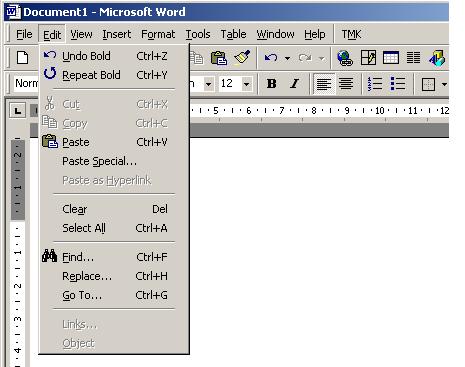Click the New Blank Document icon

point(23,58)
